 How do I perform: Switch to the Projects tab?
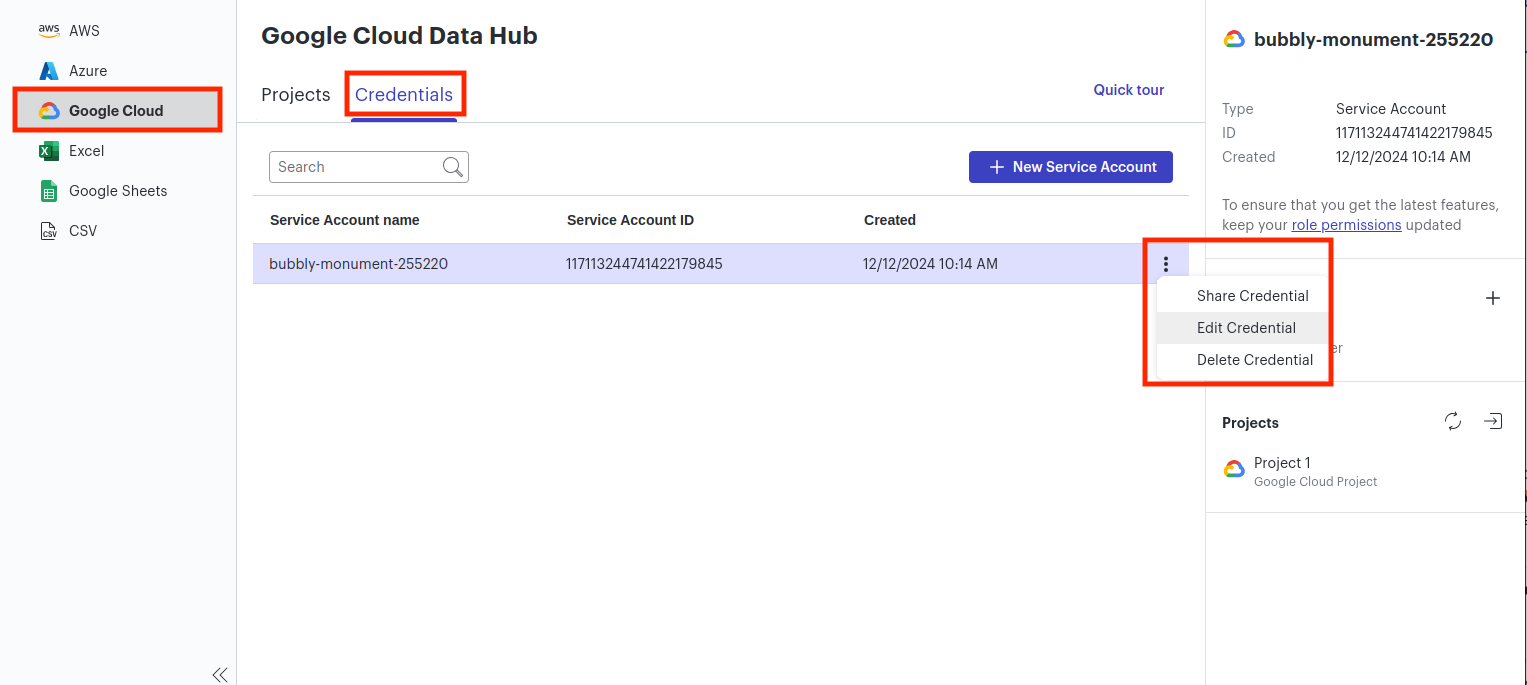click(x=296, y=95)
